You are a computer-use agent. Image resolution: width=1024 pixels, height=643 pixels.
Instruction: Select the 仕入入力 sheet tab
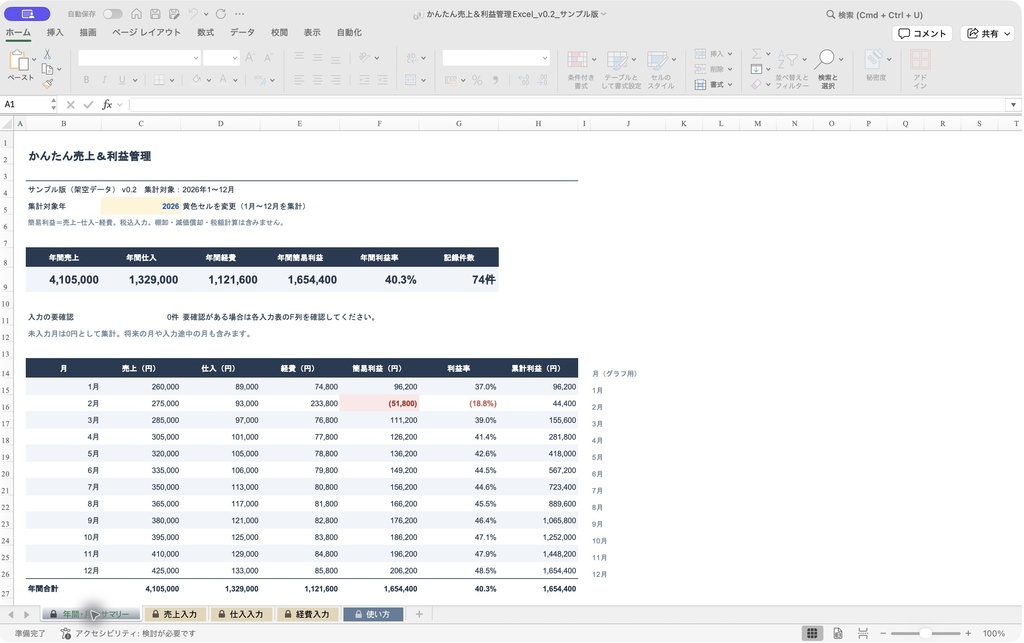[x=241, y=614]
